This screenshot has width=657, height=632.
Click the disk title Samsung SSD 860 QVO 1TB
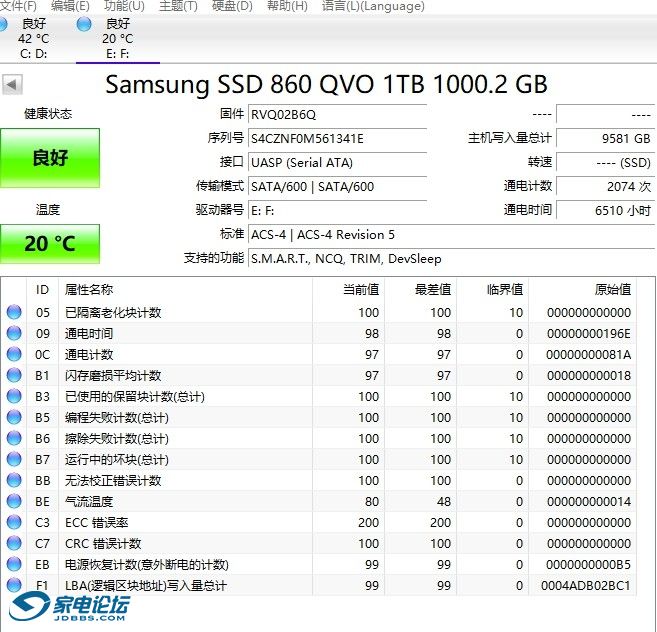tap(265, 84)
